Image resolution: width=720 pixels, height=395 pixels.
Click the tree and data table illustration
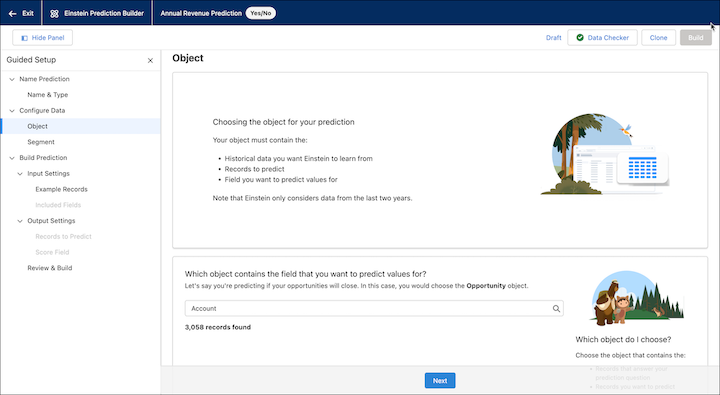(x=604, y=154)
